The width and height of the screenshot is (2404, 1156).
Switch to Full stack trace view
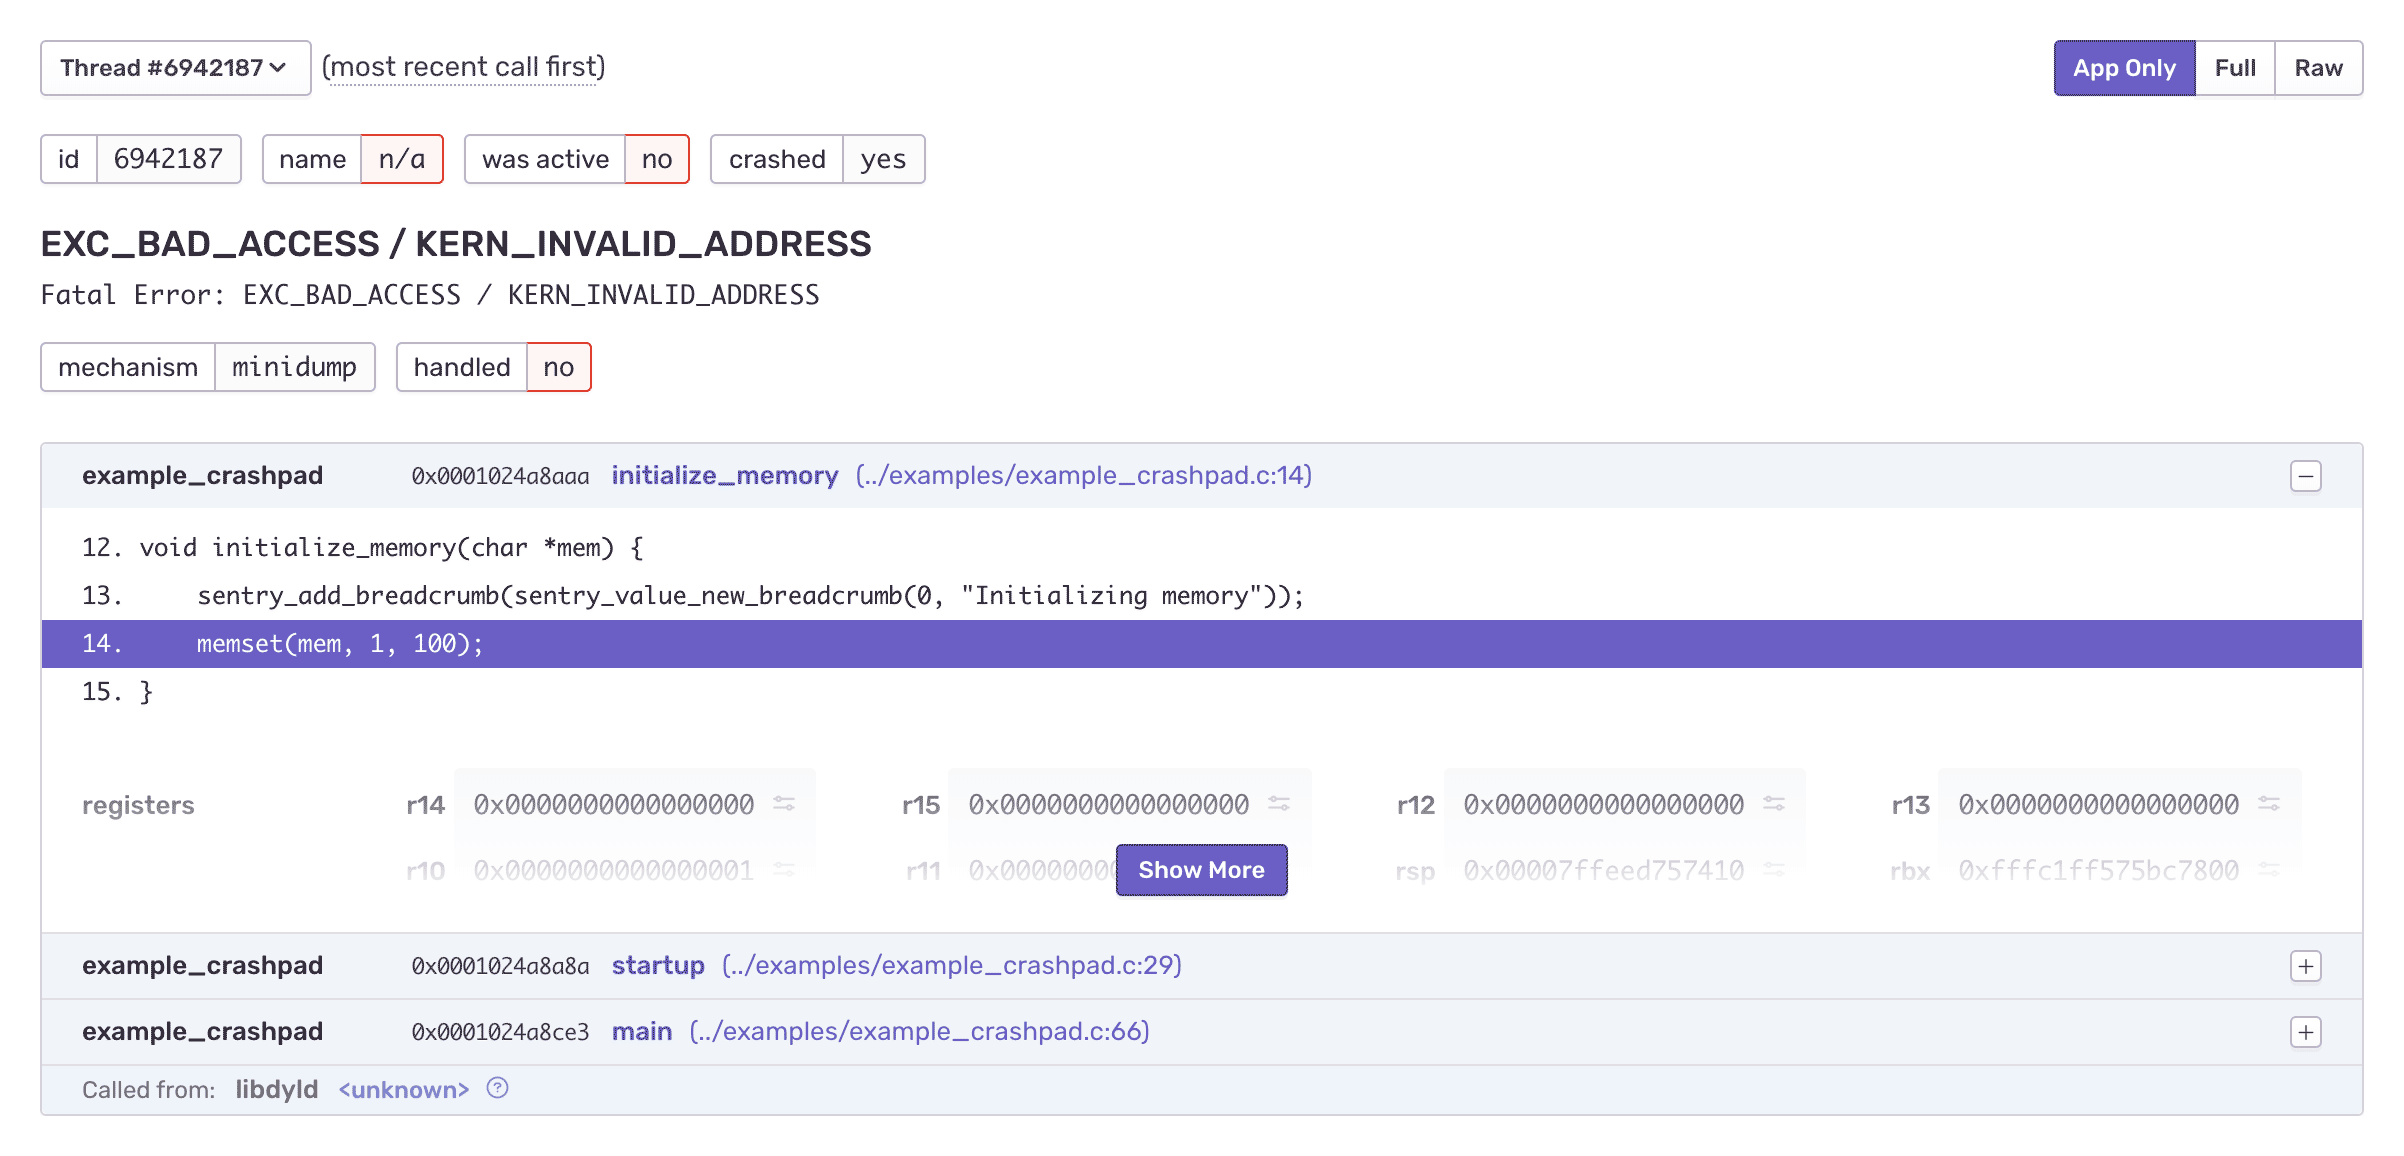click(x=2235, y=68)
